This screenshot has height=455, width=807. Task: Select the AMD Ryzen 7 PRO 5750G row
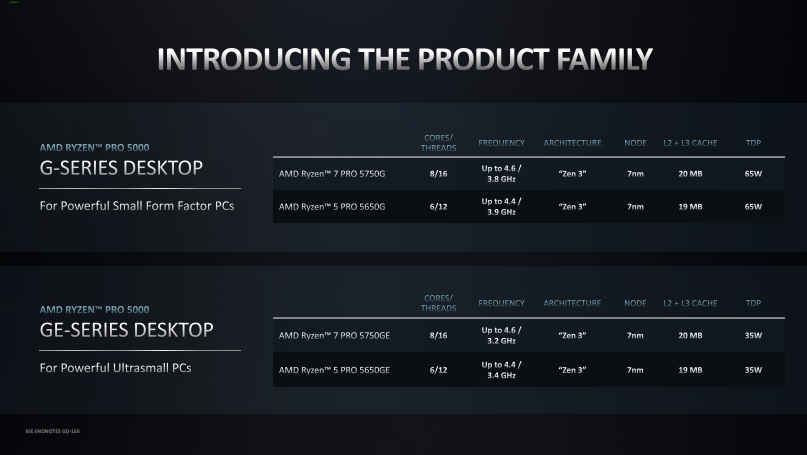(x=529, y=173)
